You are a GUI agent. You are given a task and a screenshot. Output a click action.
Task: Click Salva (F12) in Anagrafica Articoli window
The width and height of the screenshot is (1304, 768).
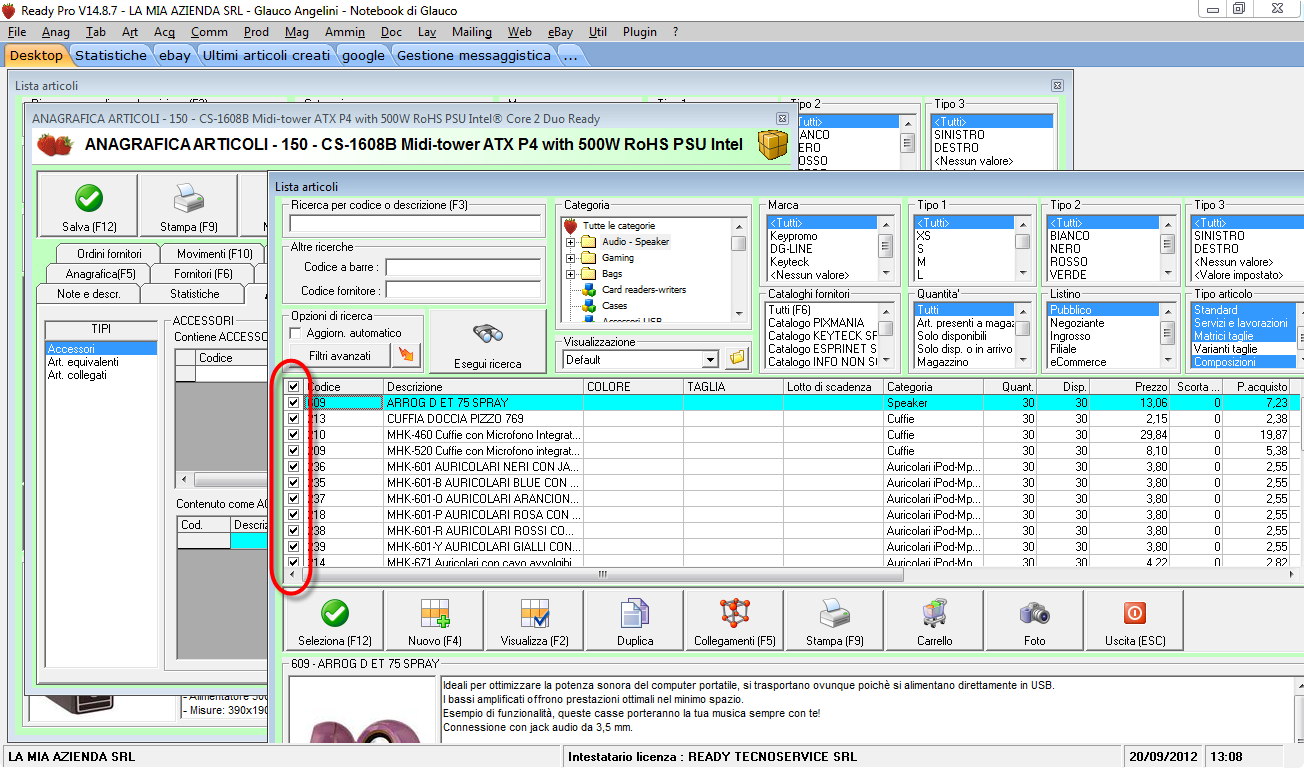click(89, 205)
